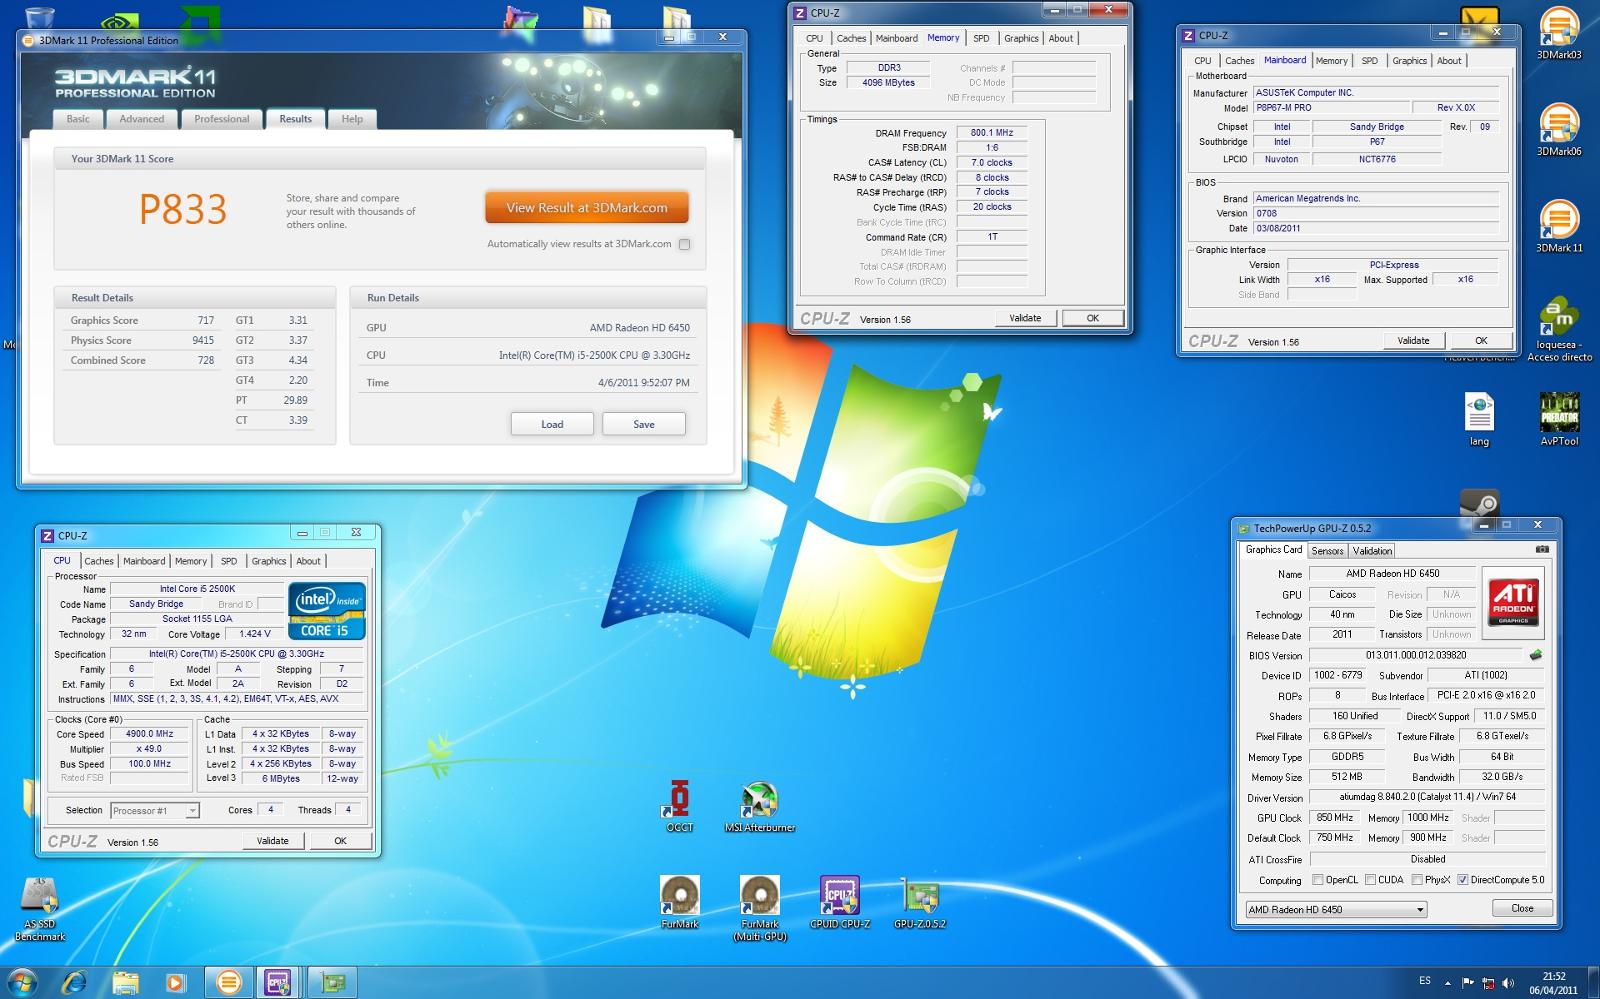Open the CPUID CPU-Z desktop shortcut

[x=840, y=902]
